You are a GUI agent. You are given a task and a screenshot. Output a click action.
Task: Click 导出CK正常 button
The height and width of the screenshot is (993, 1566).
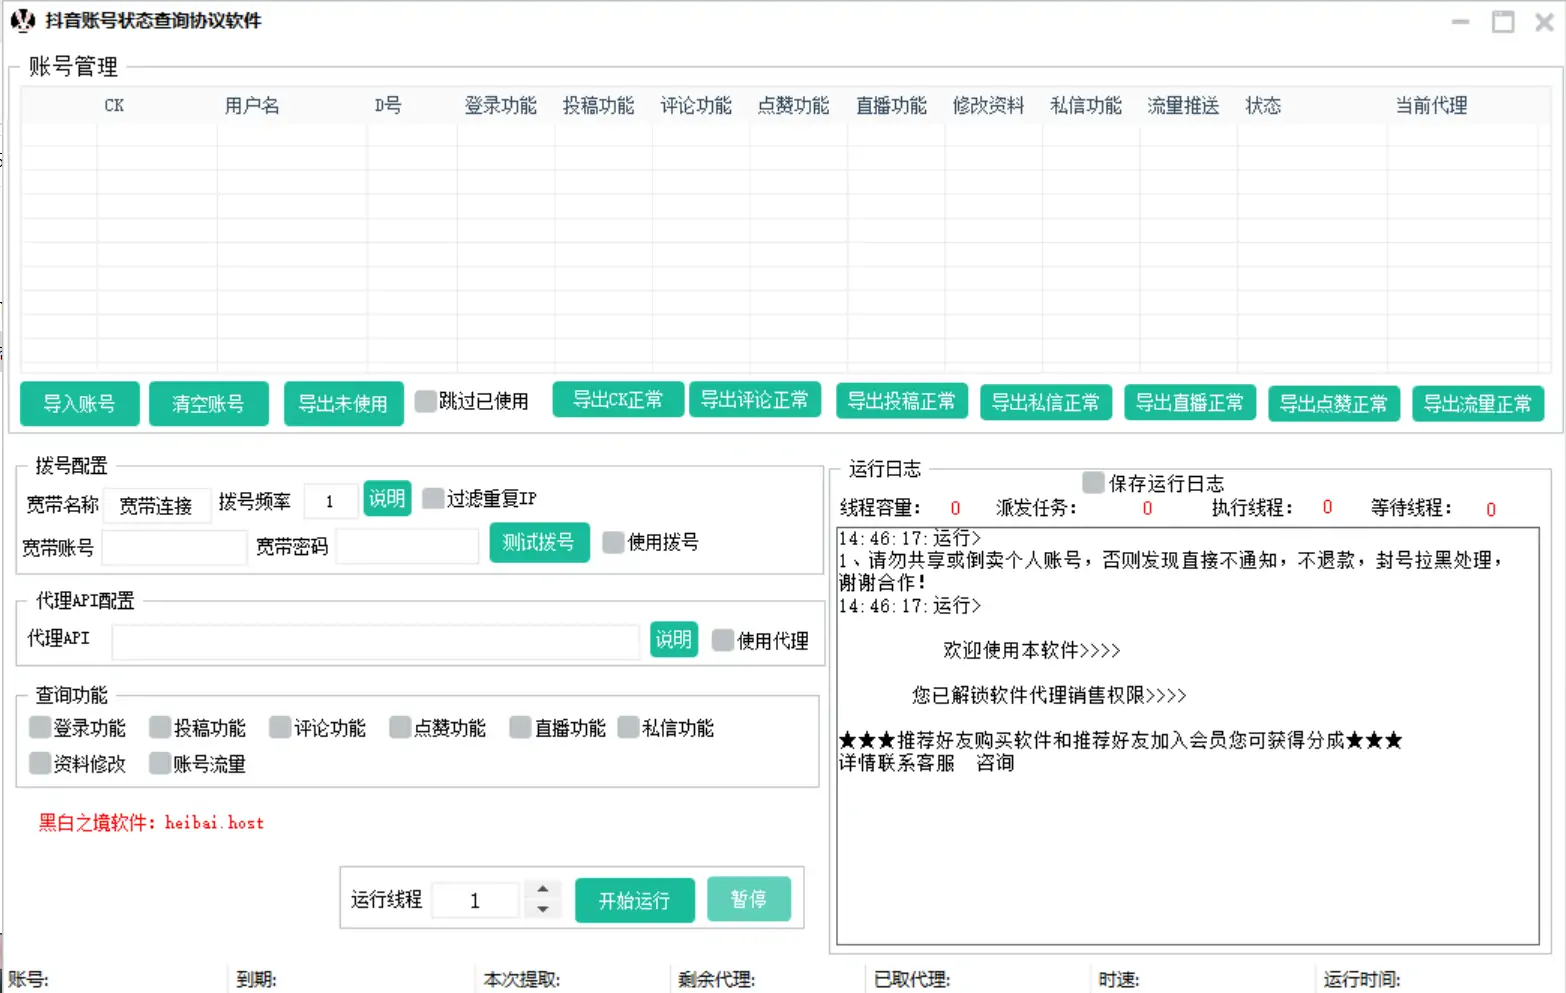(618, 400)
